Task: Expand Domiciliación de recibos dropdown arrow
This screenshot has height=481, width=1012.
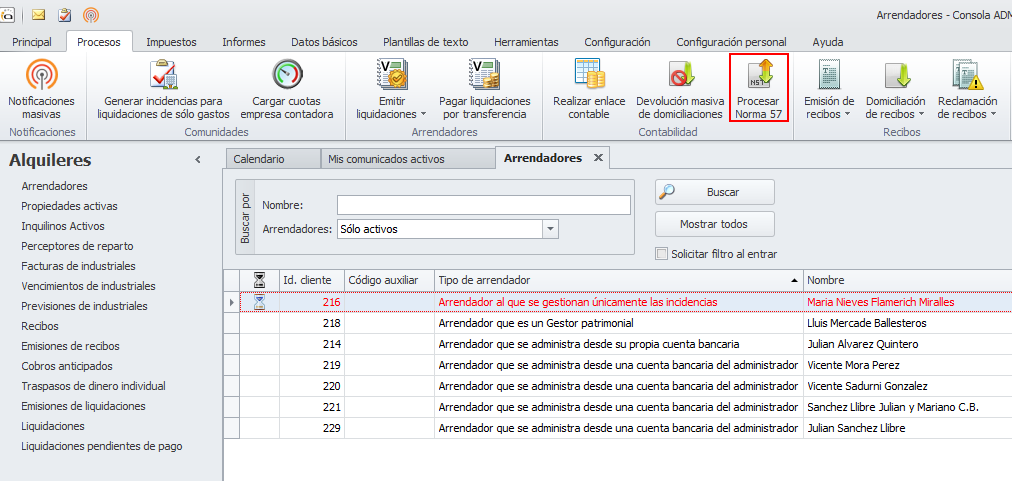Action: [922, 114]
